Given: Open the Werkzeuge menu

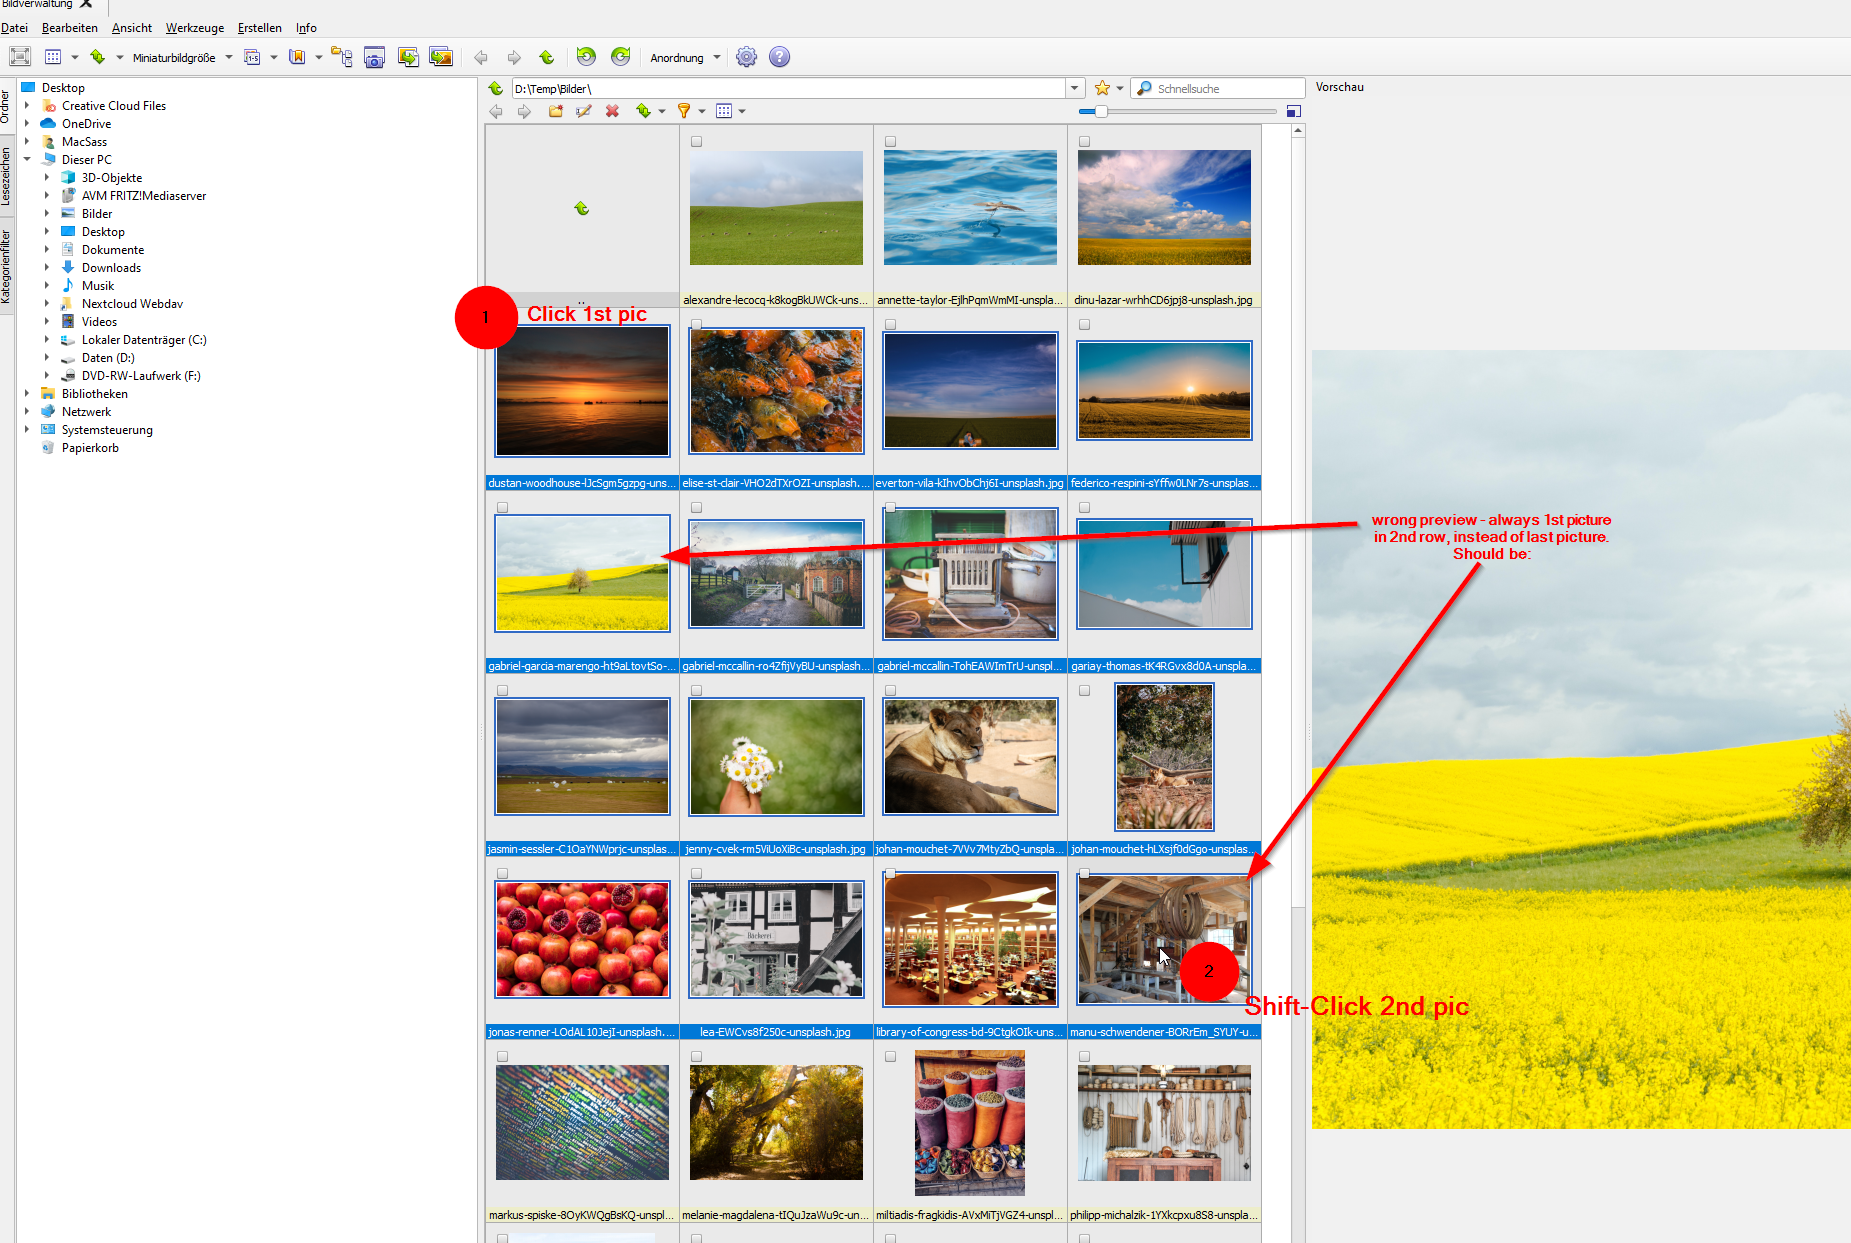Looking at the screenshot, I should (x=195, y=28).
